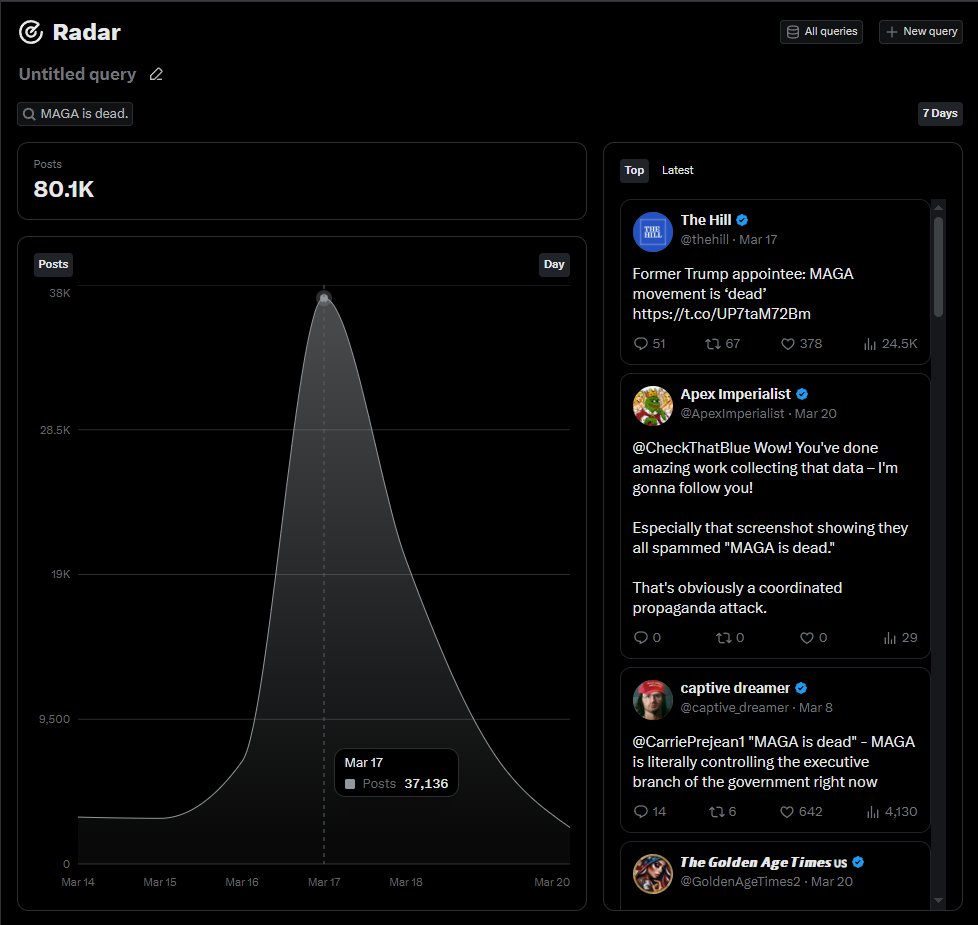This screenshot has height=925, width=978.
Task: Click the search magnifier icon in query box
Action: click(x=29, y=114)
